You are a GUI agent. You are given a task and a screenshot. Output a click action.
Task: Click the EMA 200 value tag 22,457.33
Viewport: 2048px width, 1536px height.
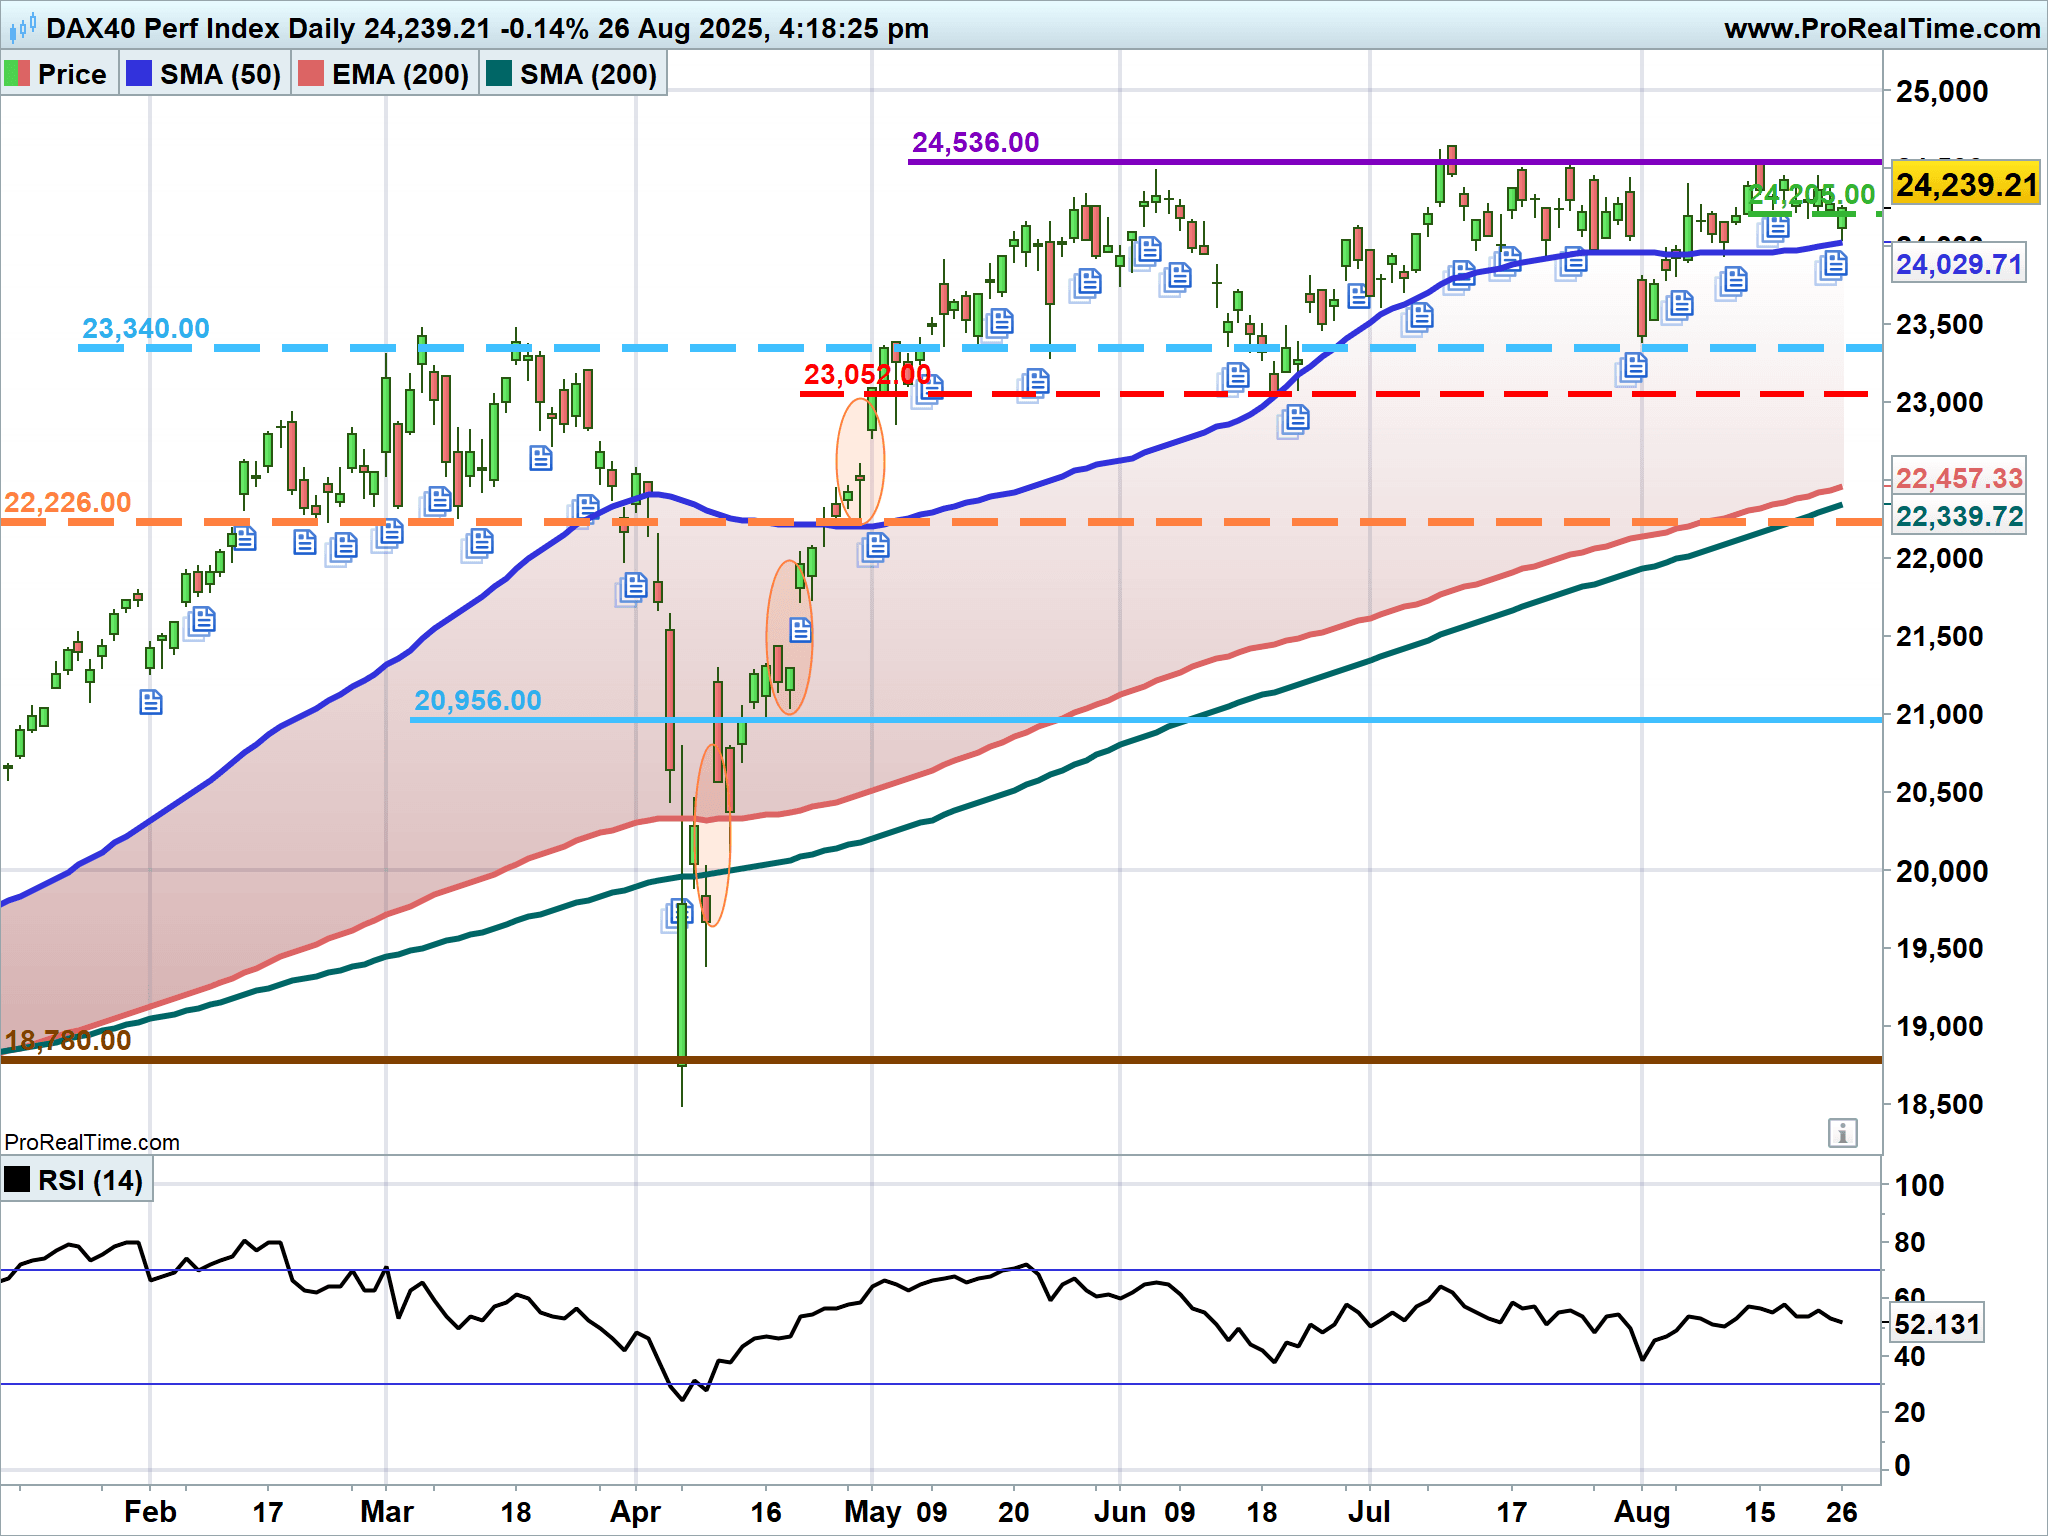tap(1959, 478)
